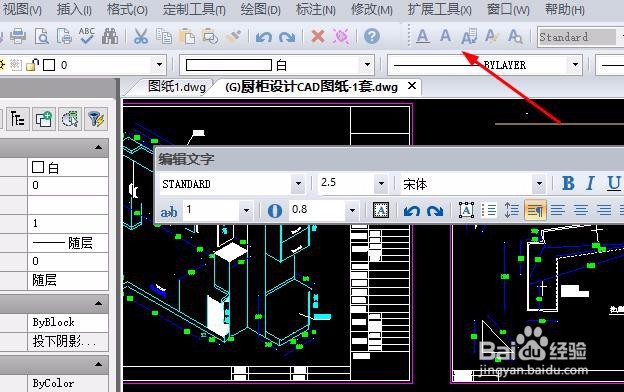Open the 格式(O) menu
This screenshot has height=392, width=624.
[x=127, y=10]
